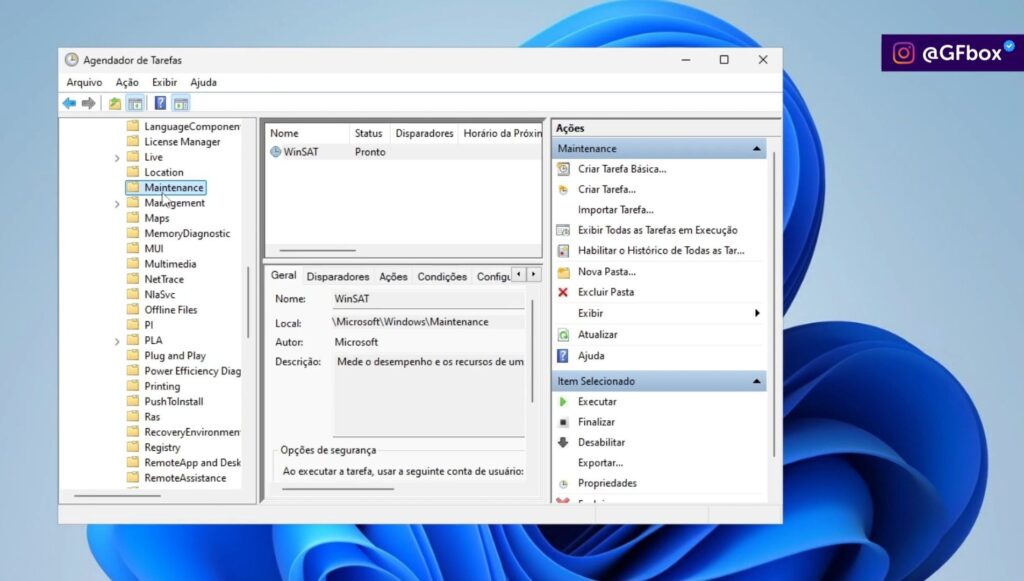The image size is (1024, 581).
Task: Select the Maps folder
Action: 157,218
